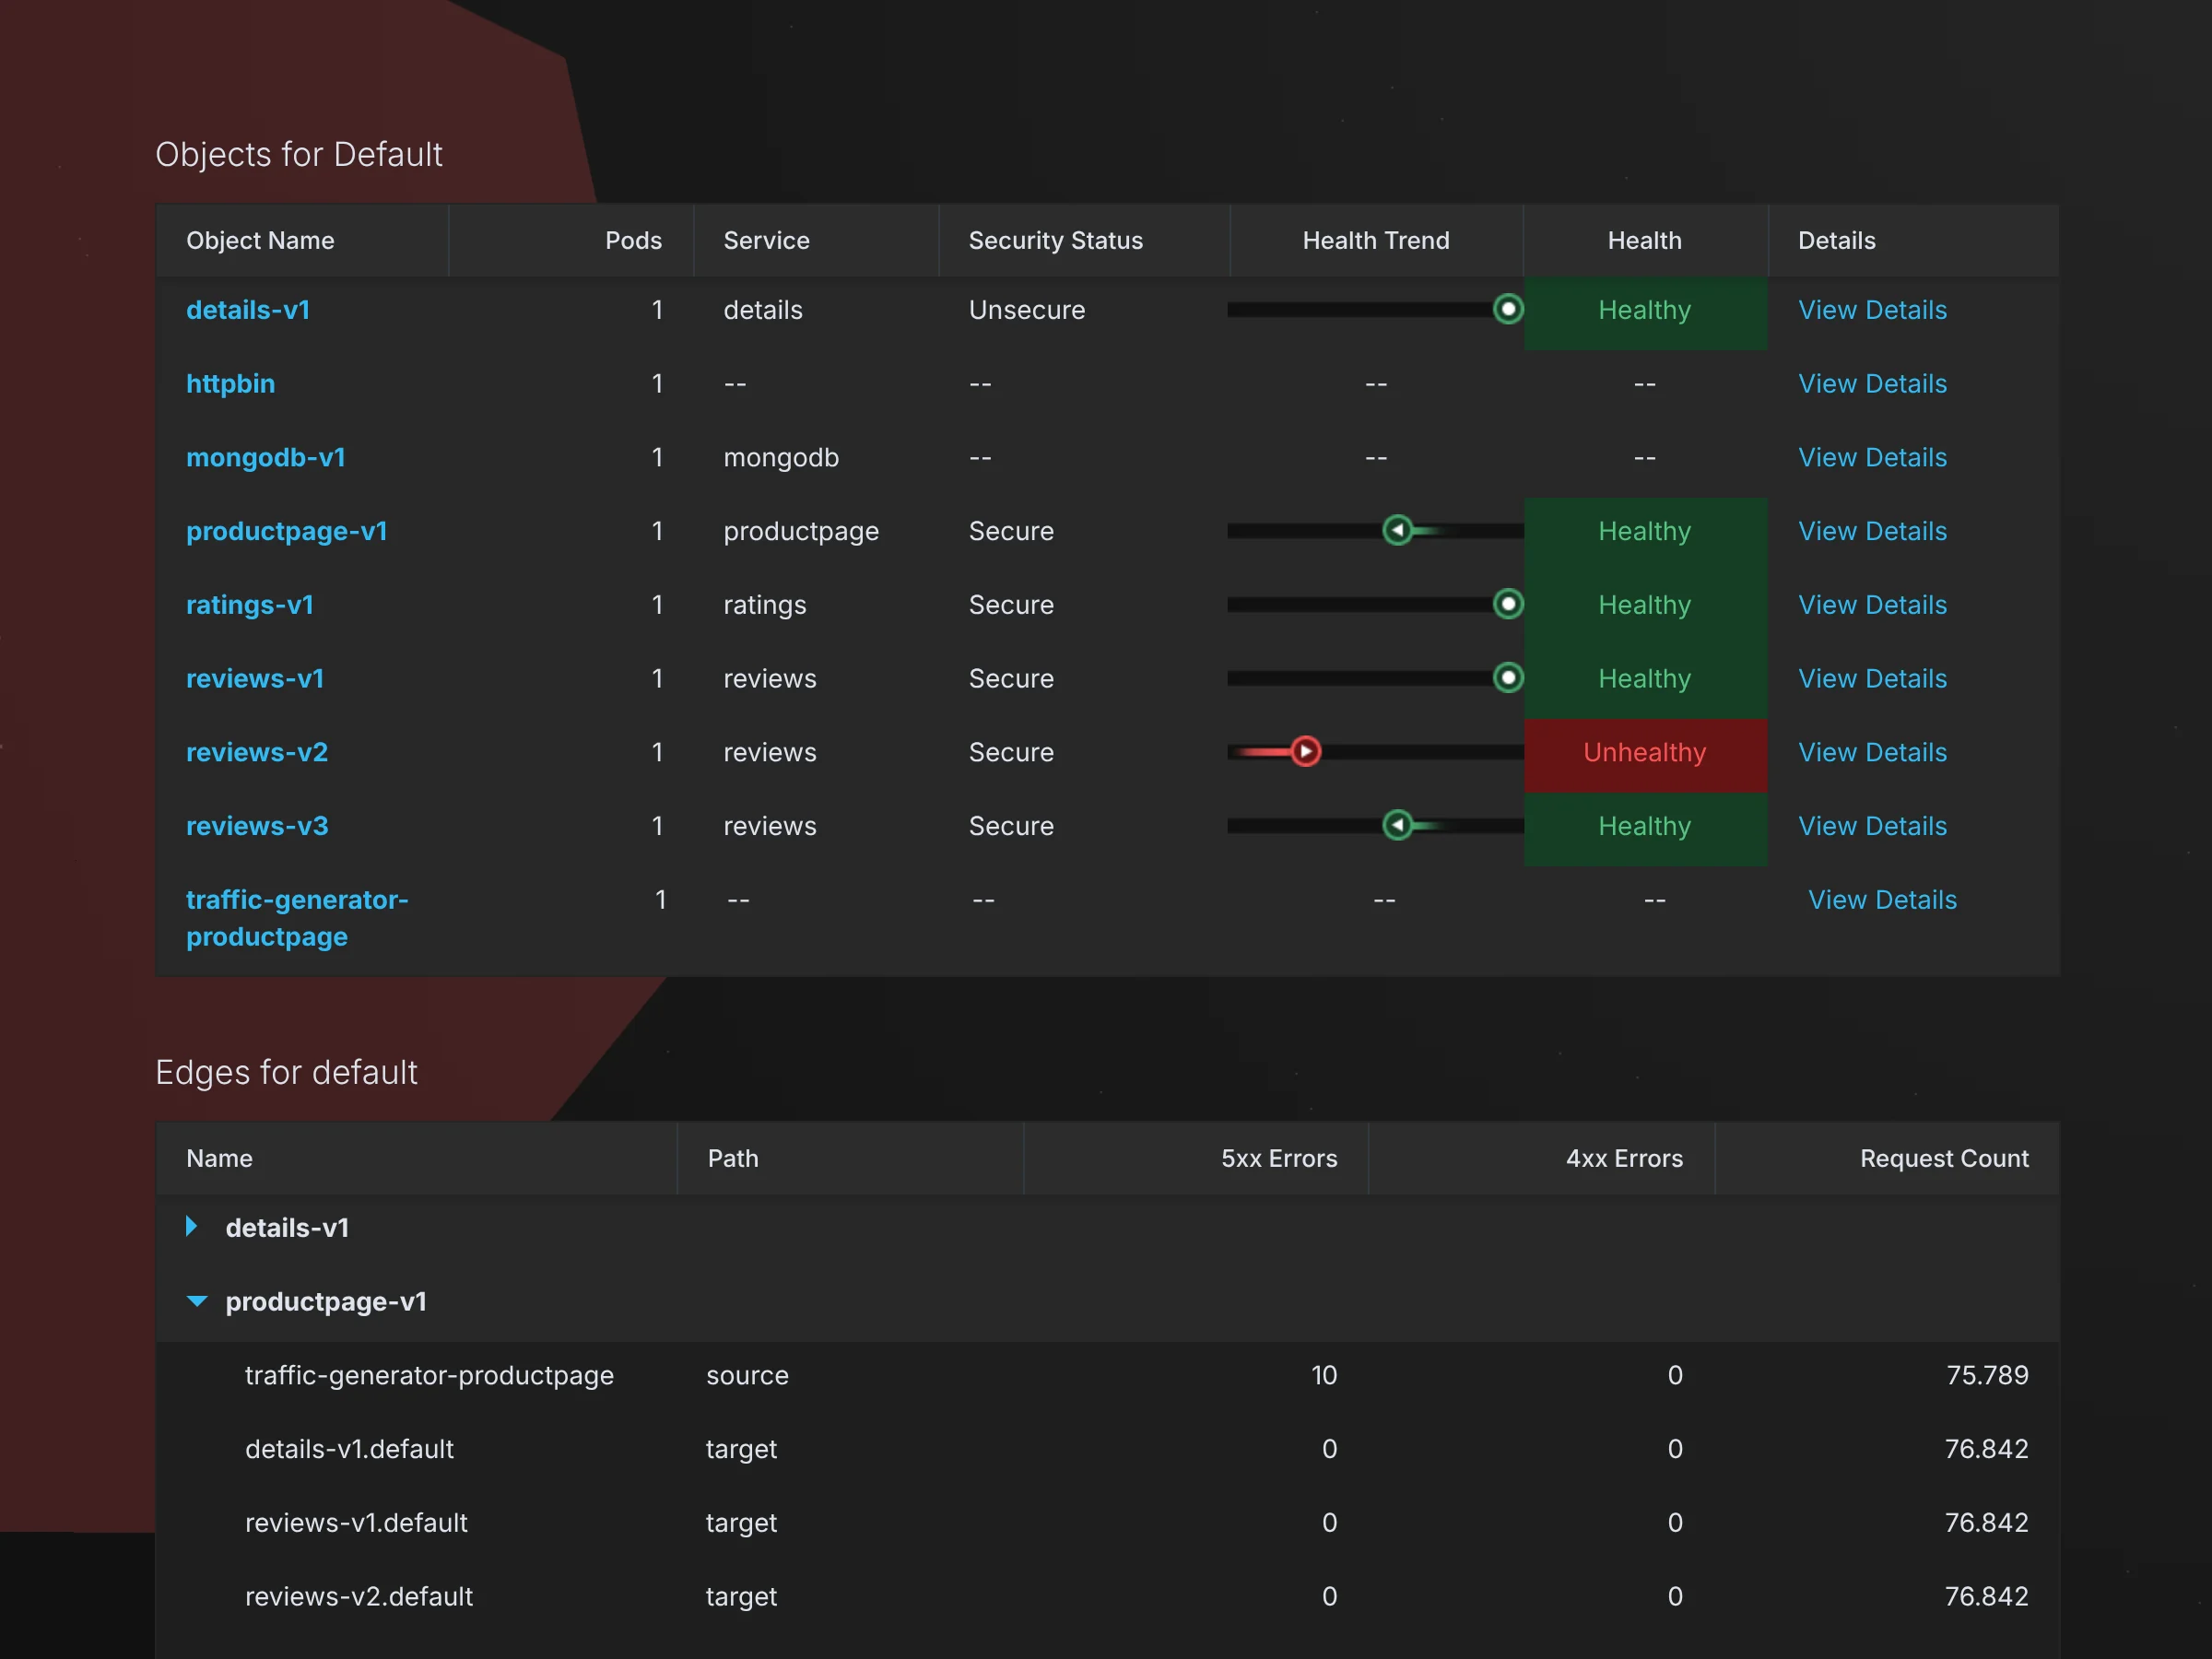Open the productpage-v1 object link
2212x1659 pixels.
(287, 531)
